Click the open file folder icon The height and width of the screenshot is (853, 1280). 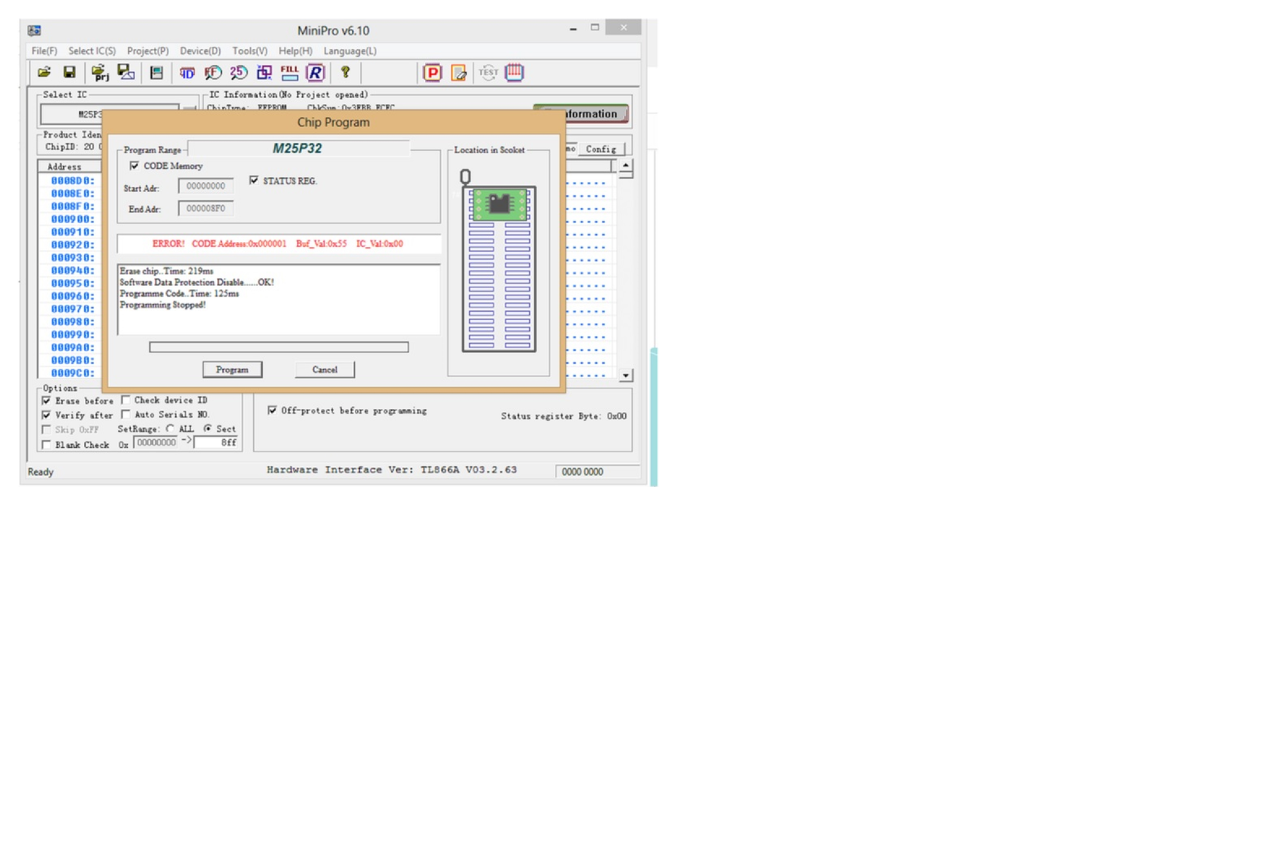pos(44,72)
